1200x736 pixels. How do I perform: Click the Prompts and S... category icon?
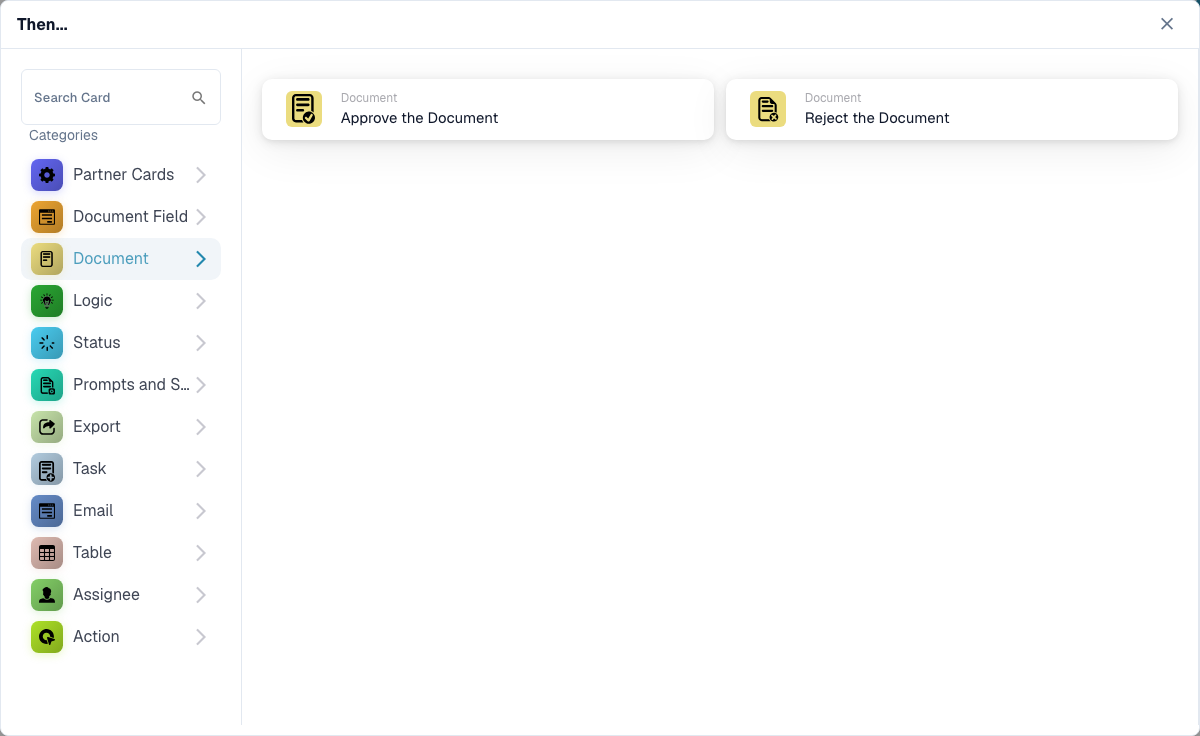tap(47, 385)
